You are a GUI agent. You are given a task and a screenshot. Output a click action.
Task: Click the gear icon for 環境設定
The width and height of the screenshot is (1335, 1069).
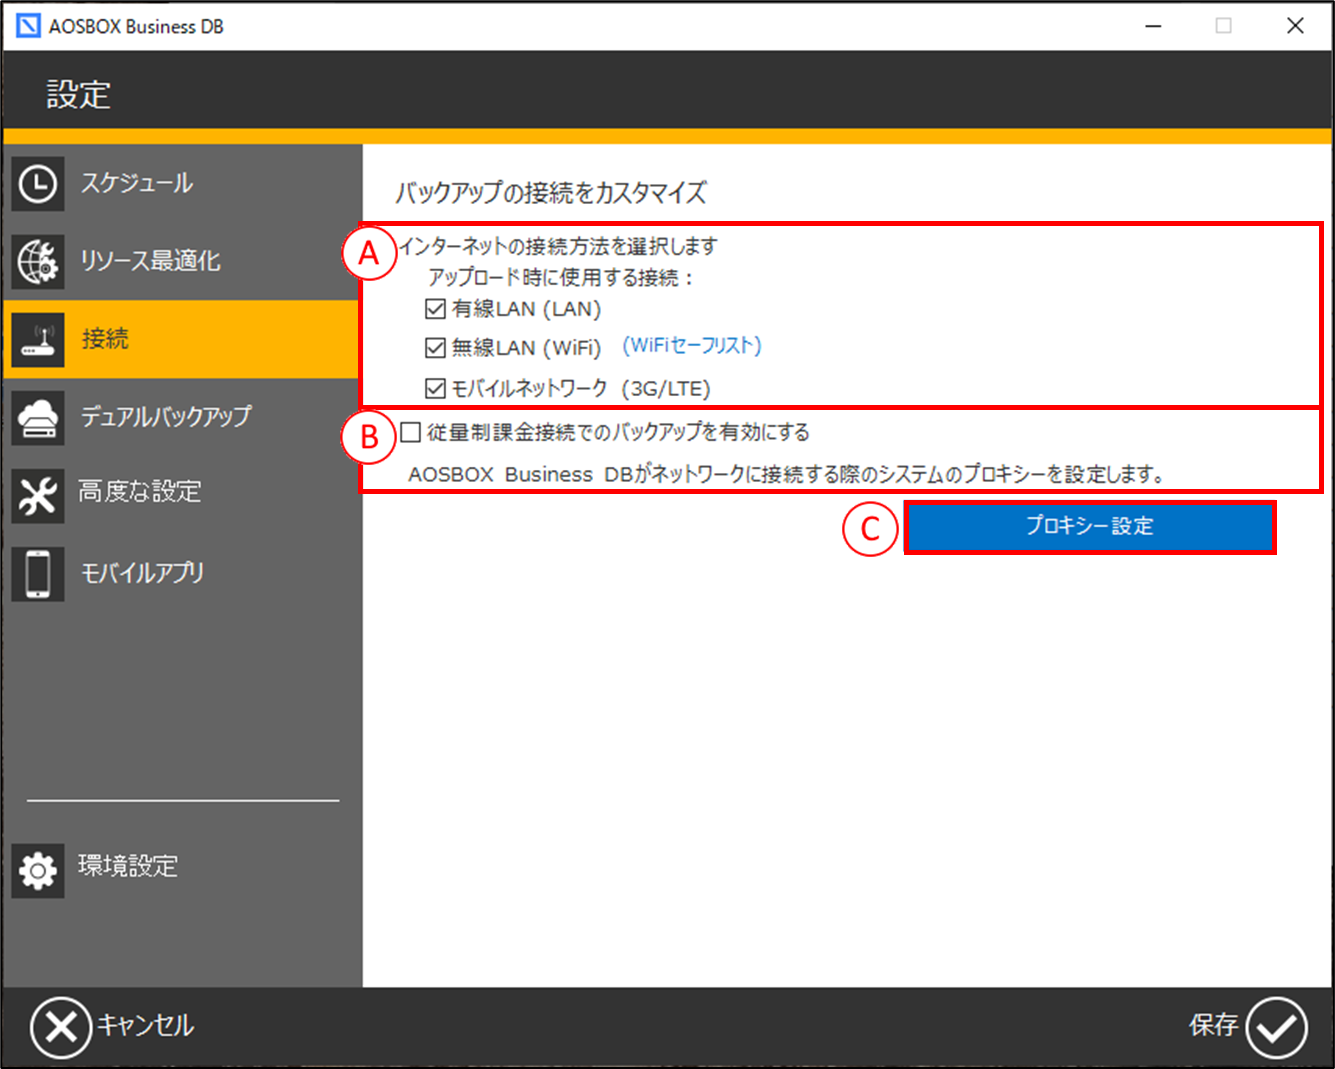(38, 870)
